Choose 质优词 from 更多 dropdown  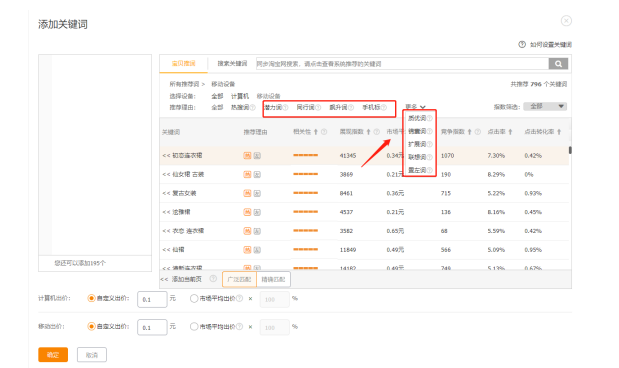coord(417,118)
